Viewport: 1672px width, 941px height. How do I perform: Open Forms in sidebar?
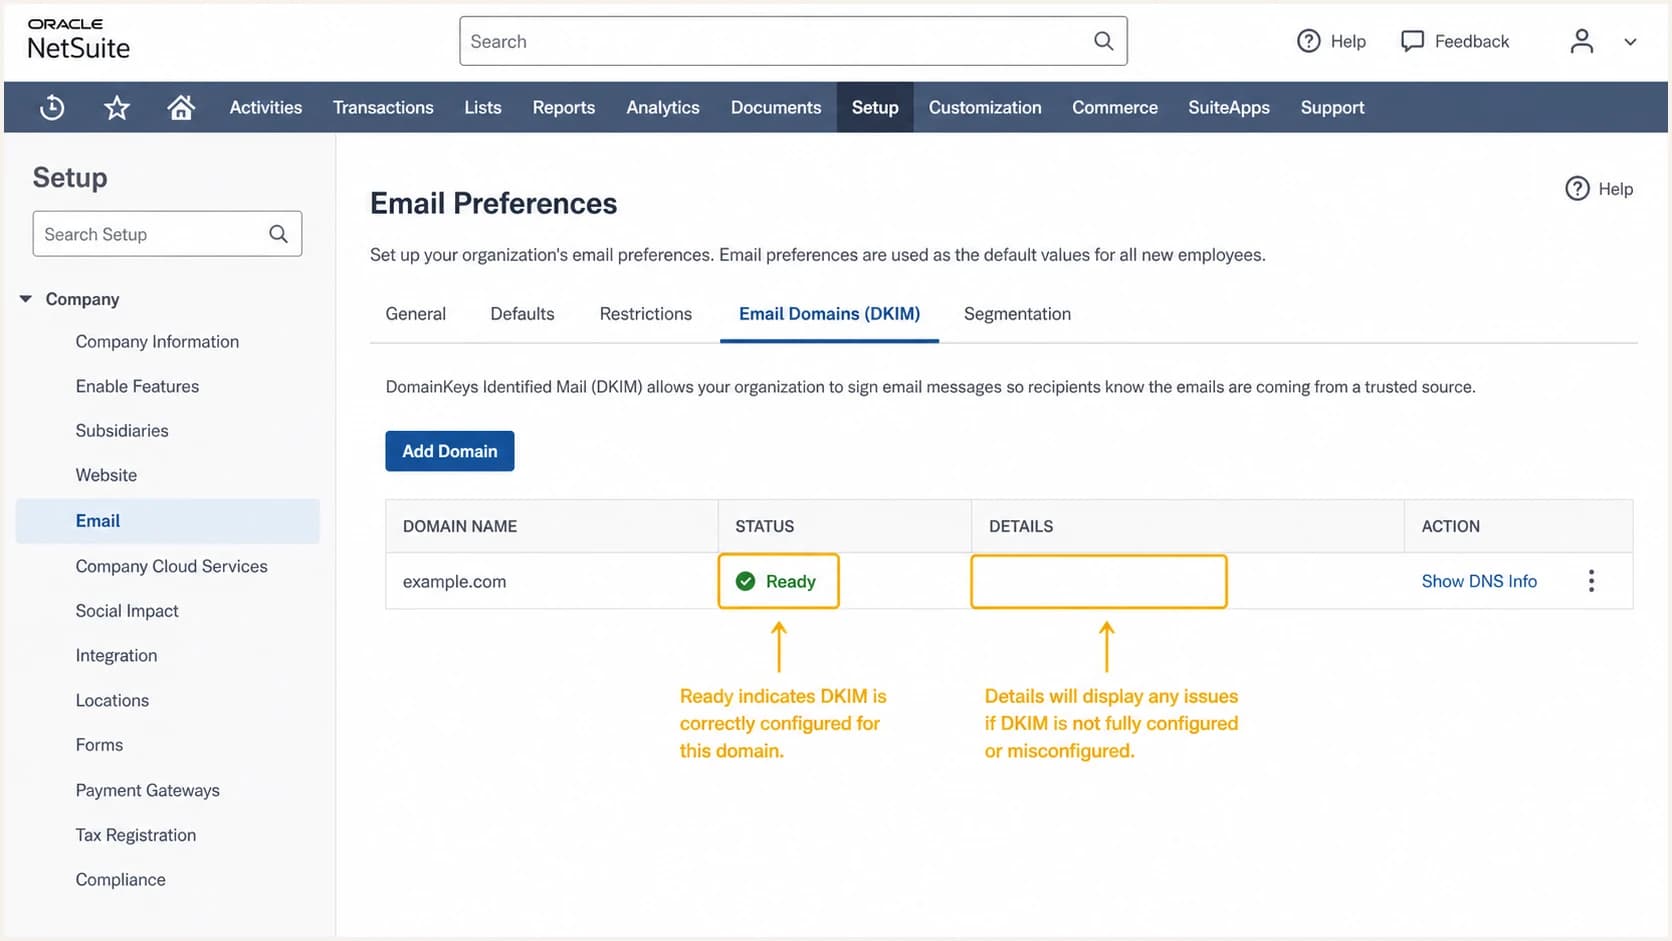click(99, 745)
